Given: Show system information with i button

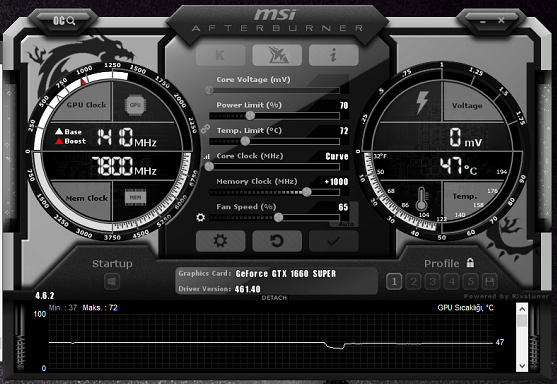Looking at the screenshot, I should (334, 55).
